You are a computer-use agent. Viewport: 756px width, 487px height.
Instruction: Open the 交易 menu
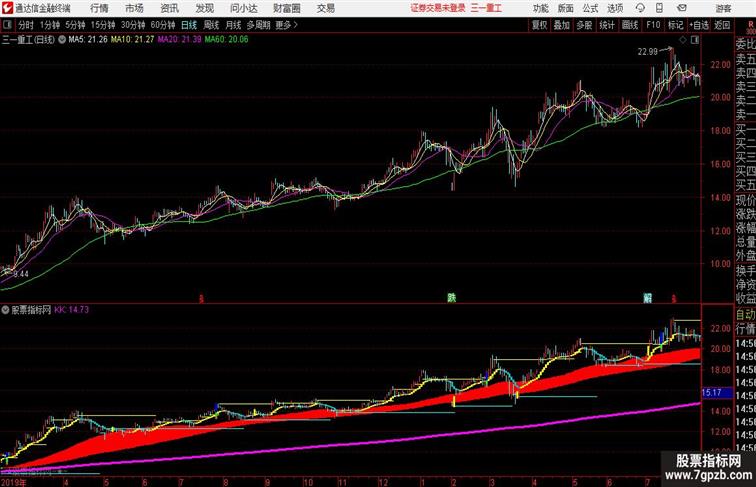(325, 8)
